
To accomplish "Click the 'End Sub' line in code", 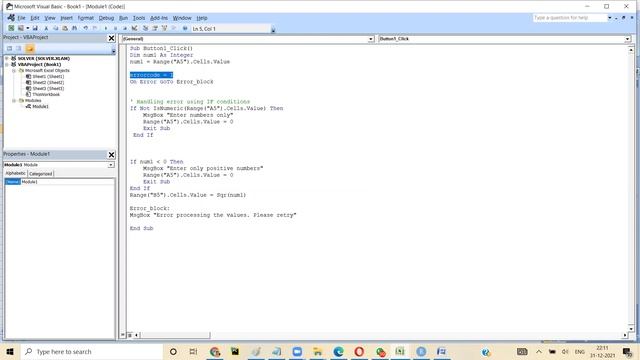I will (141, 229).
